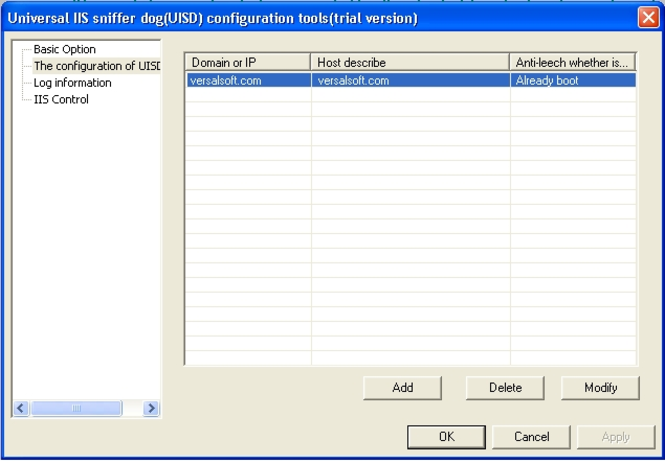Select Basic Option in the tree
This screenshot has height=463, width=665.
click(x=64, y=49)
